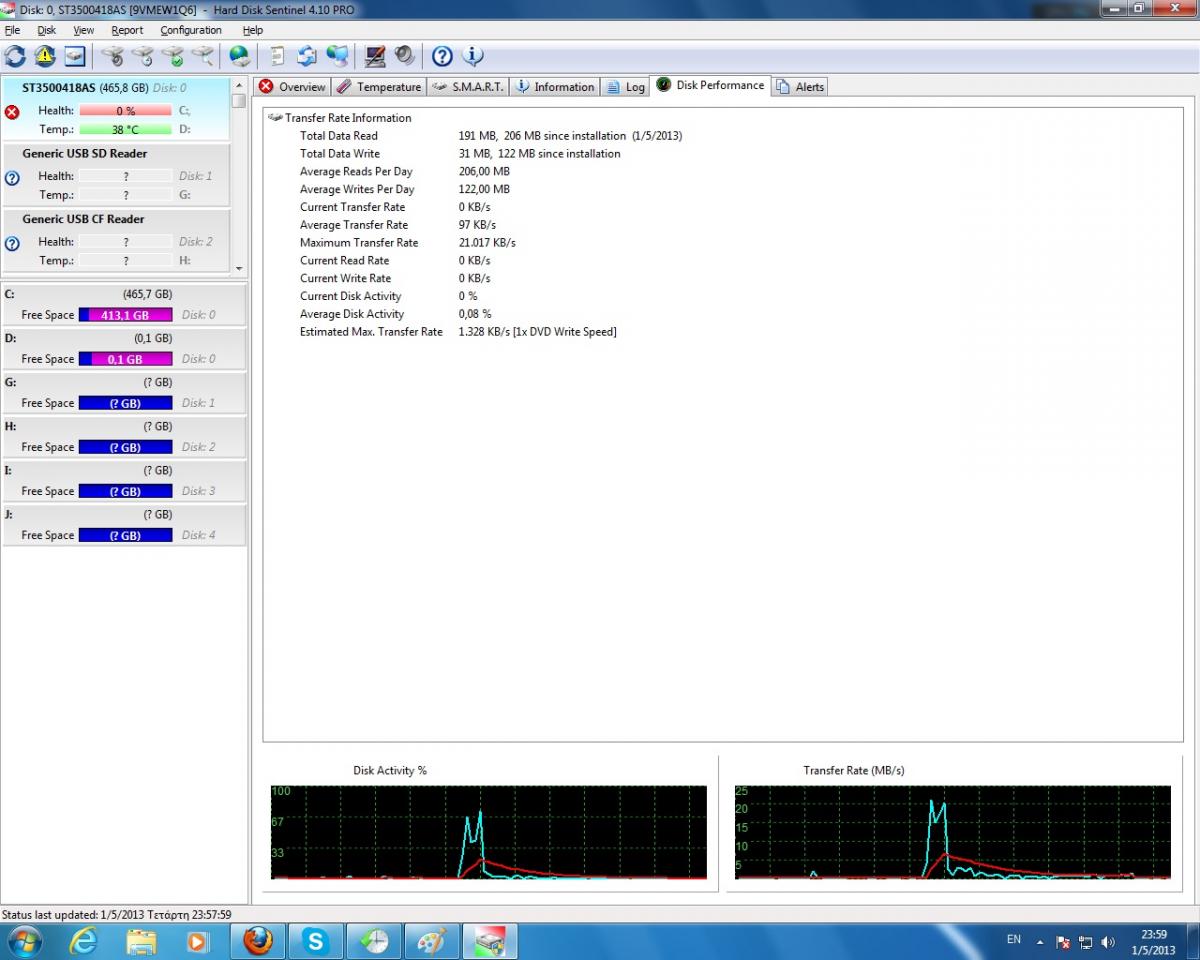Select the Generic USB SD Reader entry
1200x960 pixels.
[116, 175]
